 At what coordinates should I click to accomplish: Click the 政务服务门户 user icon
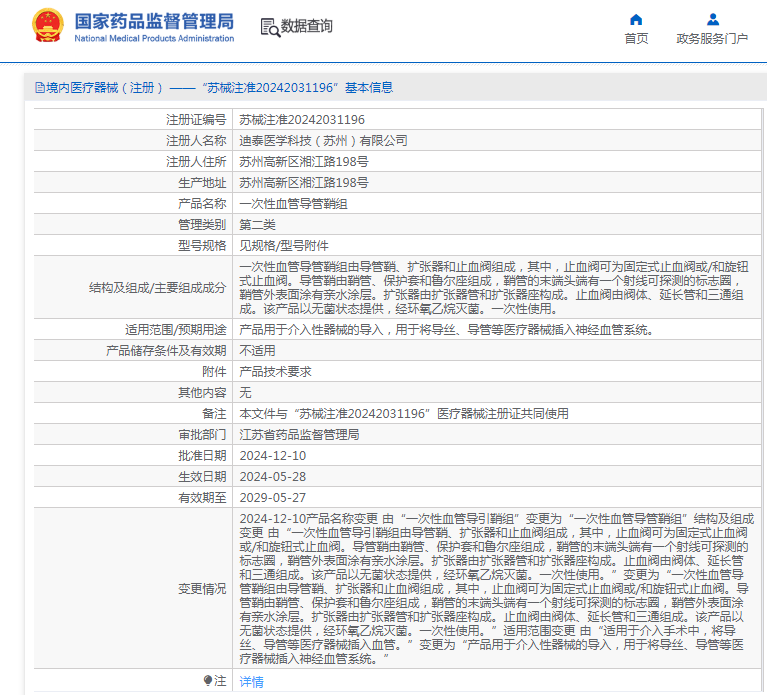[x=713, y=20]
